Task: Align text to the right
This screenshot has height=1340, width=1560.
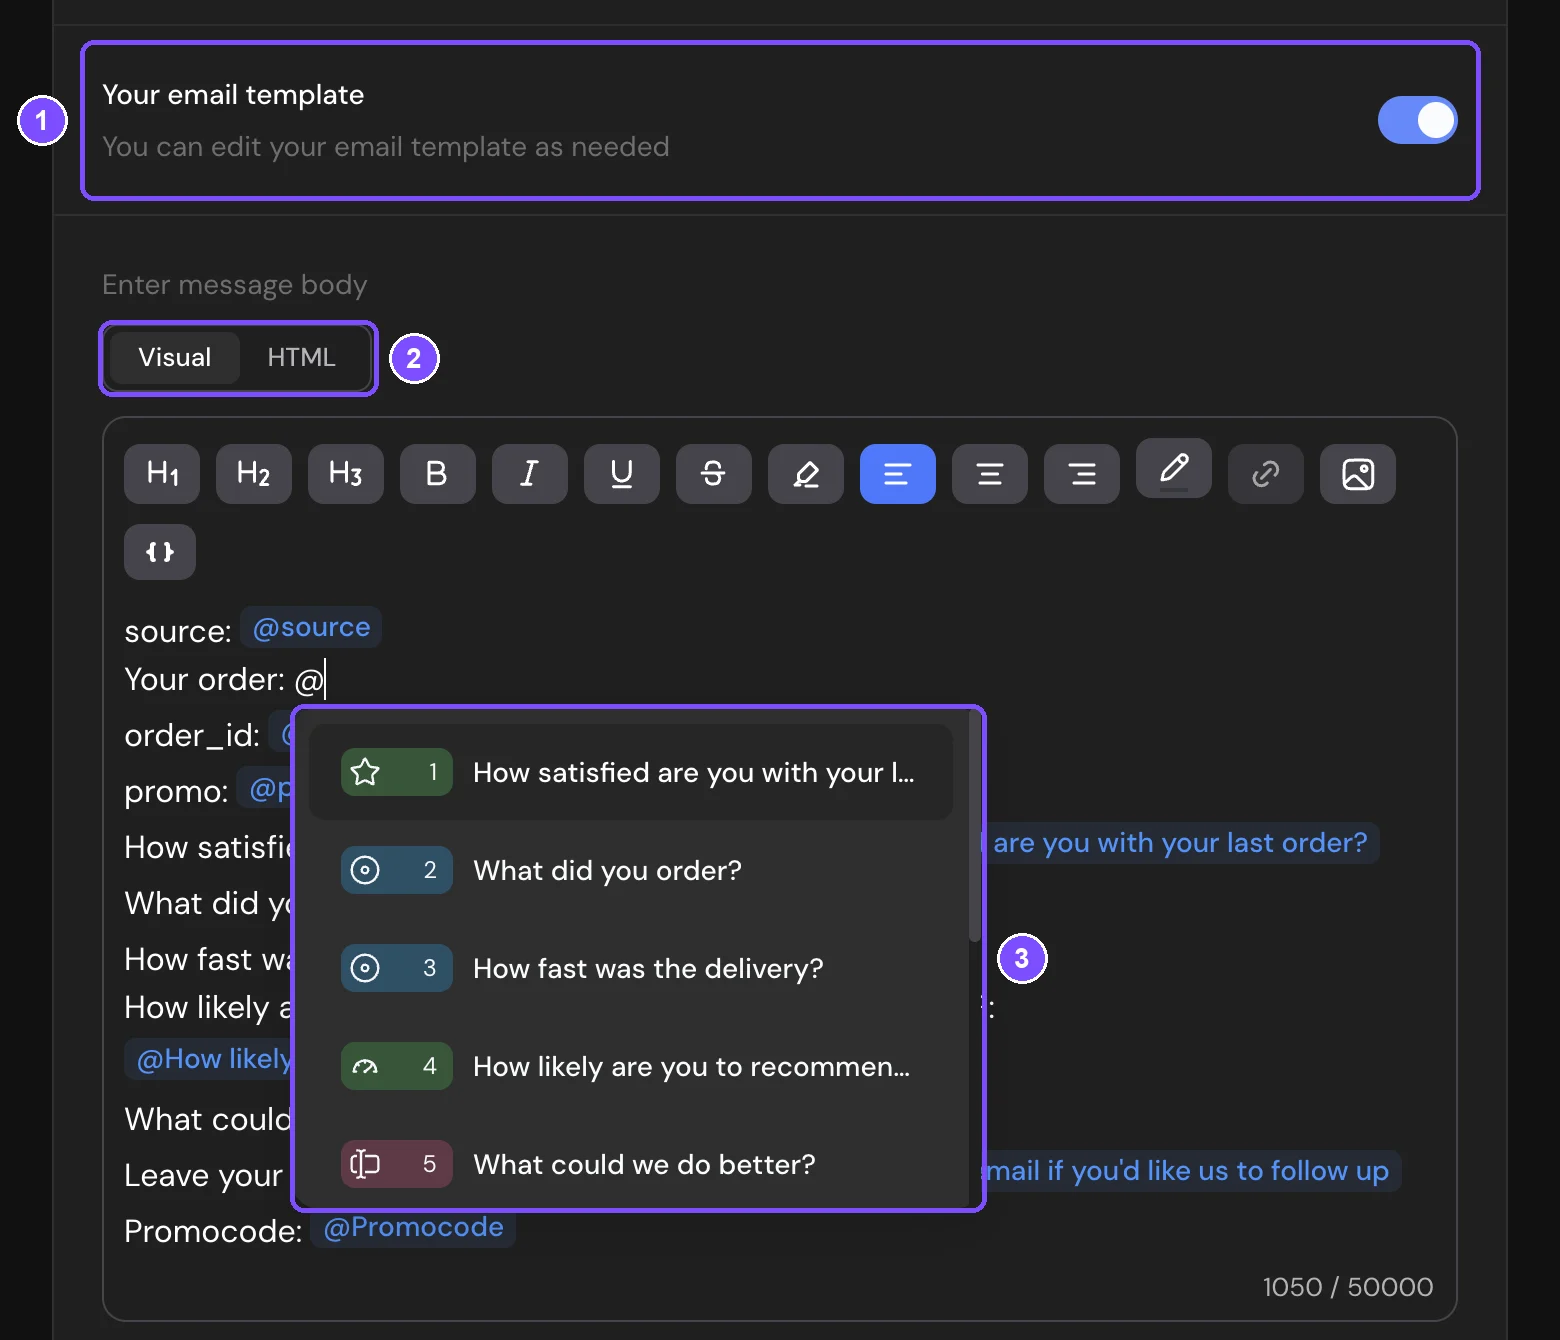Action: click(1082, 474)
